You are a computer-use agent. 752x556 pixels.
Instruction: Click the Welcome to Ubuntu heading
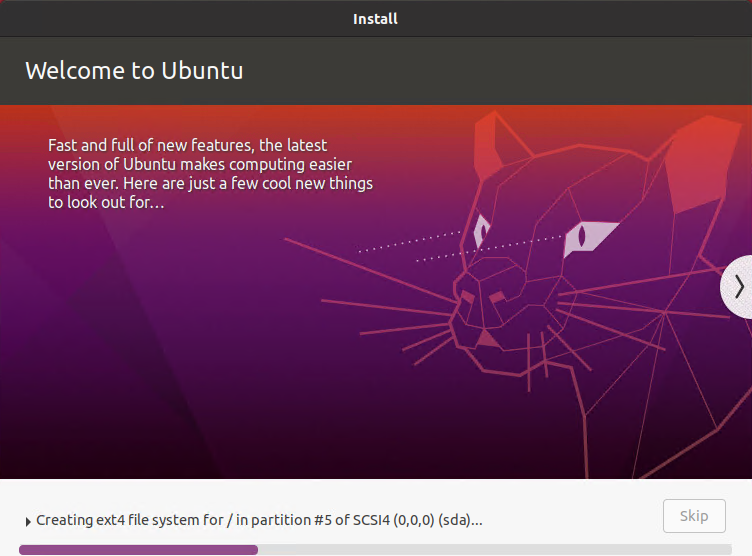[134, 71]
